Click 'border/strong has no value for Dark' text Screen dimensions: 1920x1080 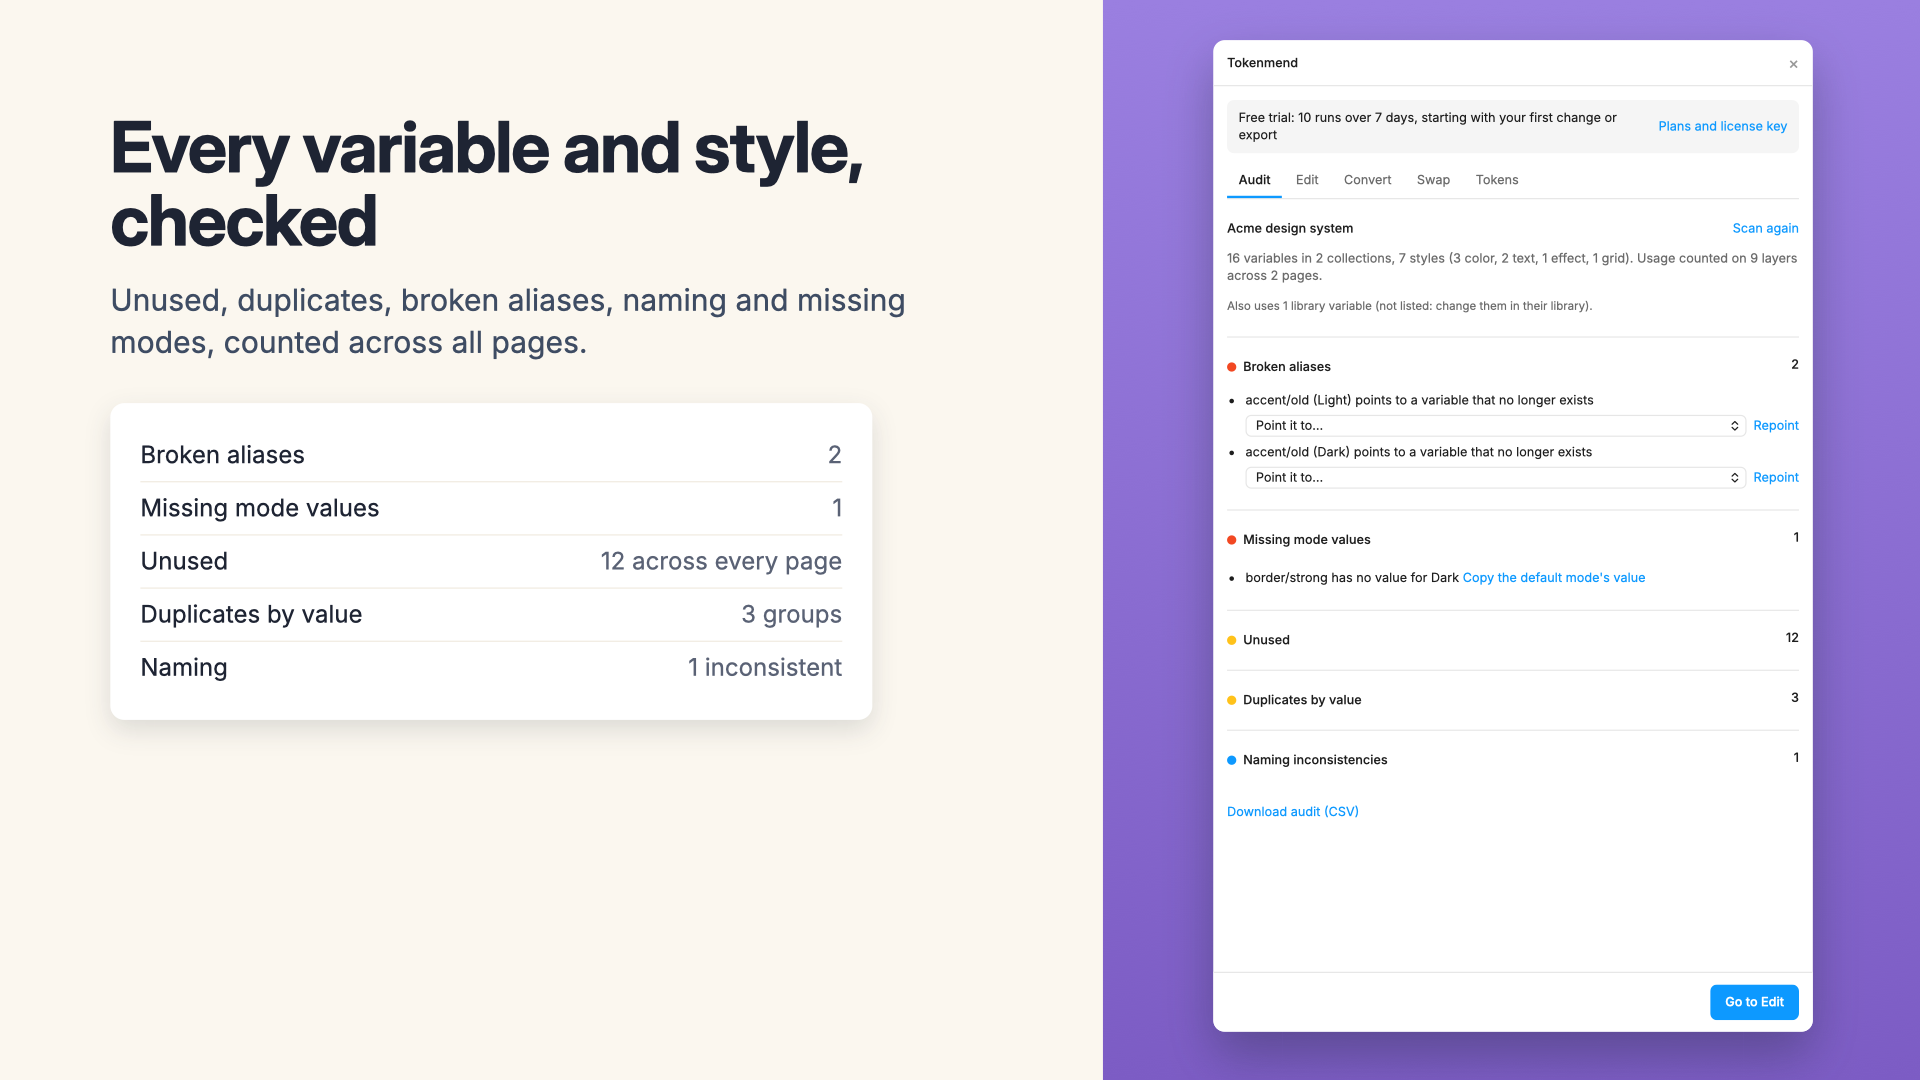1352,578
